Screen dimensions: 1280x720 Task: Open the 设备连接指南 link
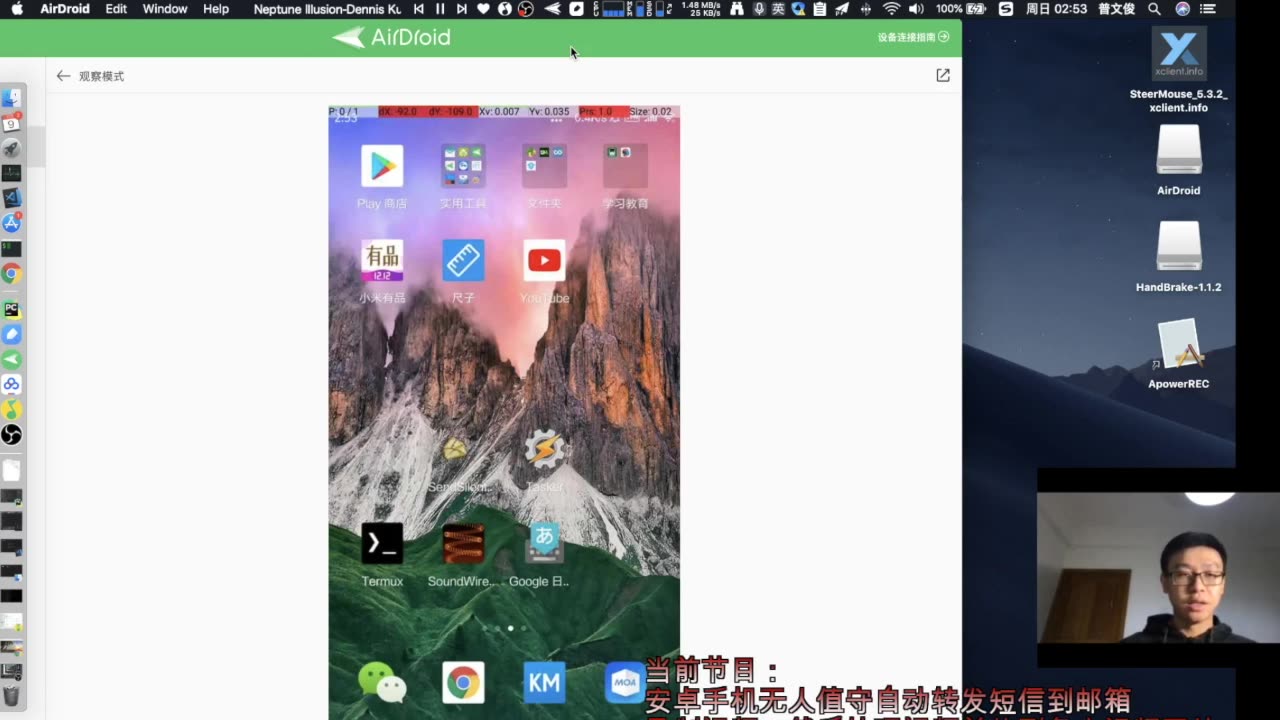913,37
